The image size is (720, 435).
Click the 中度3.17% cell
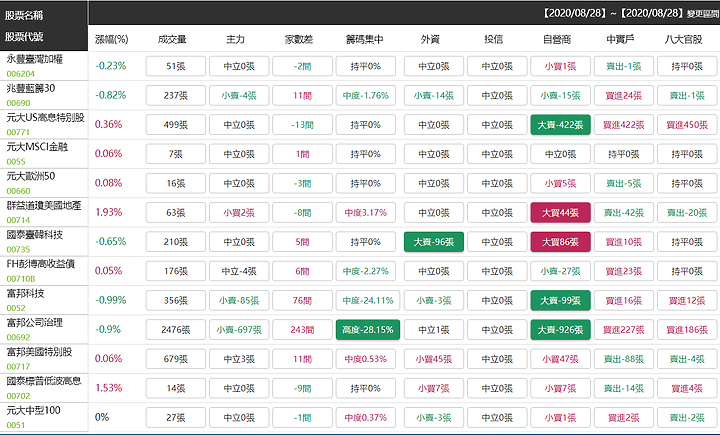click(366, 213)
